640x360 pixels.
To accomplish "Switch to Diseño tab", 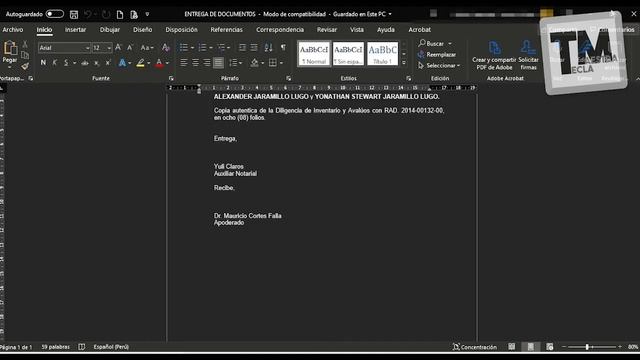I will click(x=142, y=30).
